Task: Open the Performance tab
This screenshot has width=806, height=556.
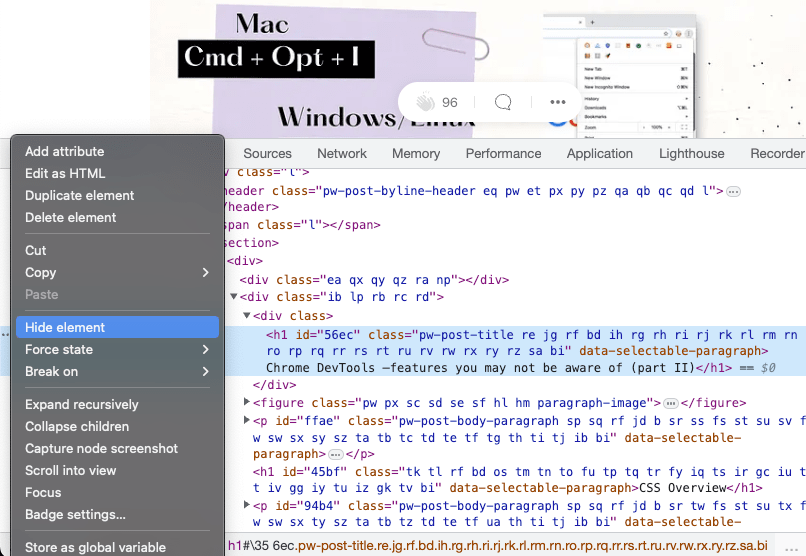Action: point(503,154)
